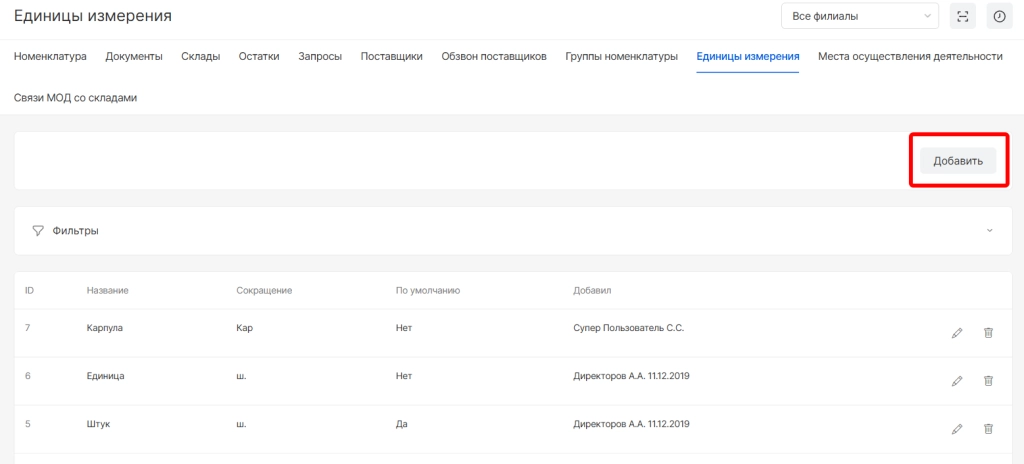Select the Остатки tab

point(259,56)
